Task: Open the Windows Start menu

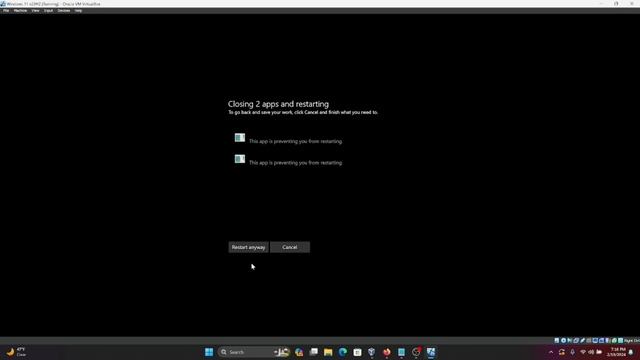Action: (209, 352)
